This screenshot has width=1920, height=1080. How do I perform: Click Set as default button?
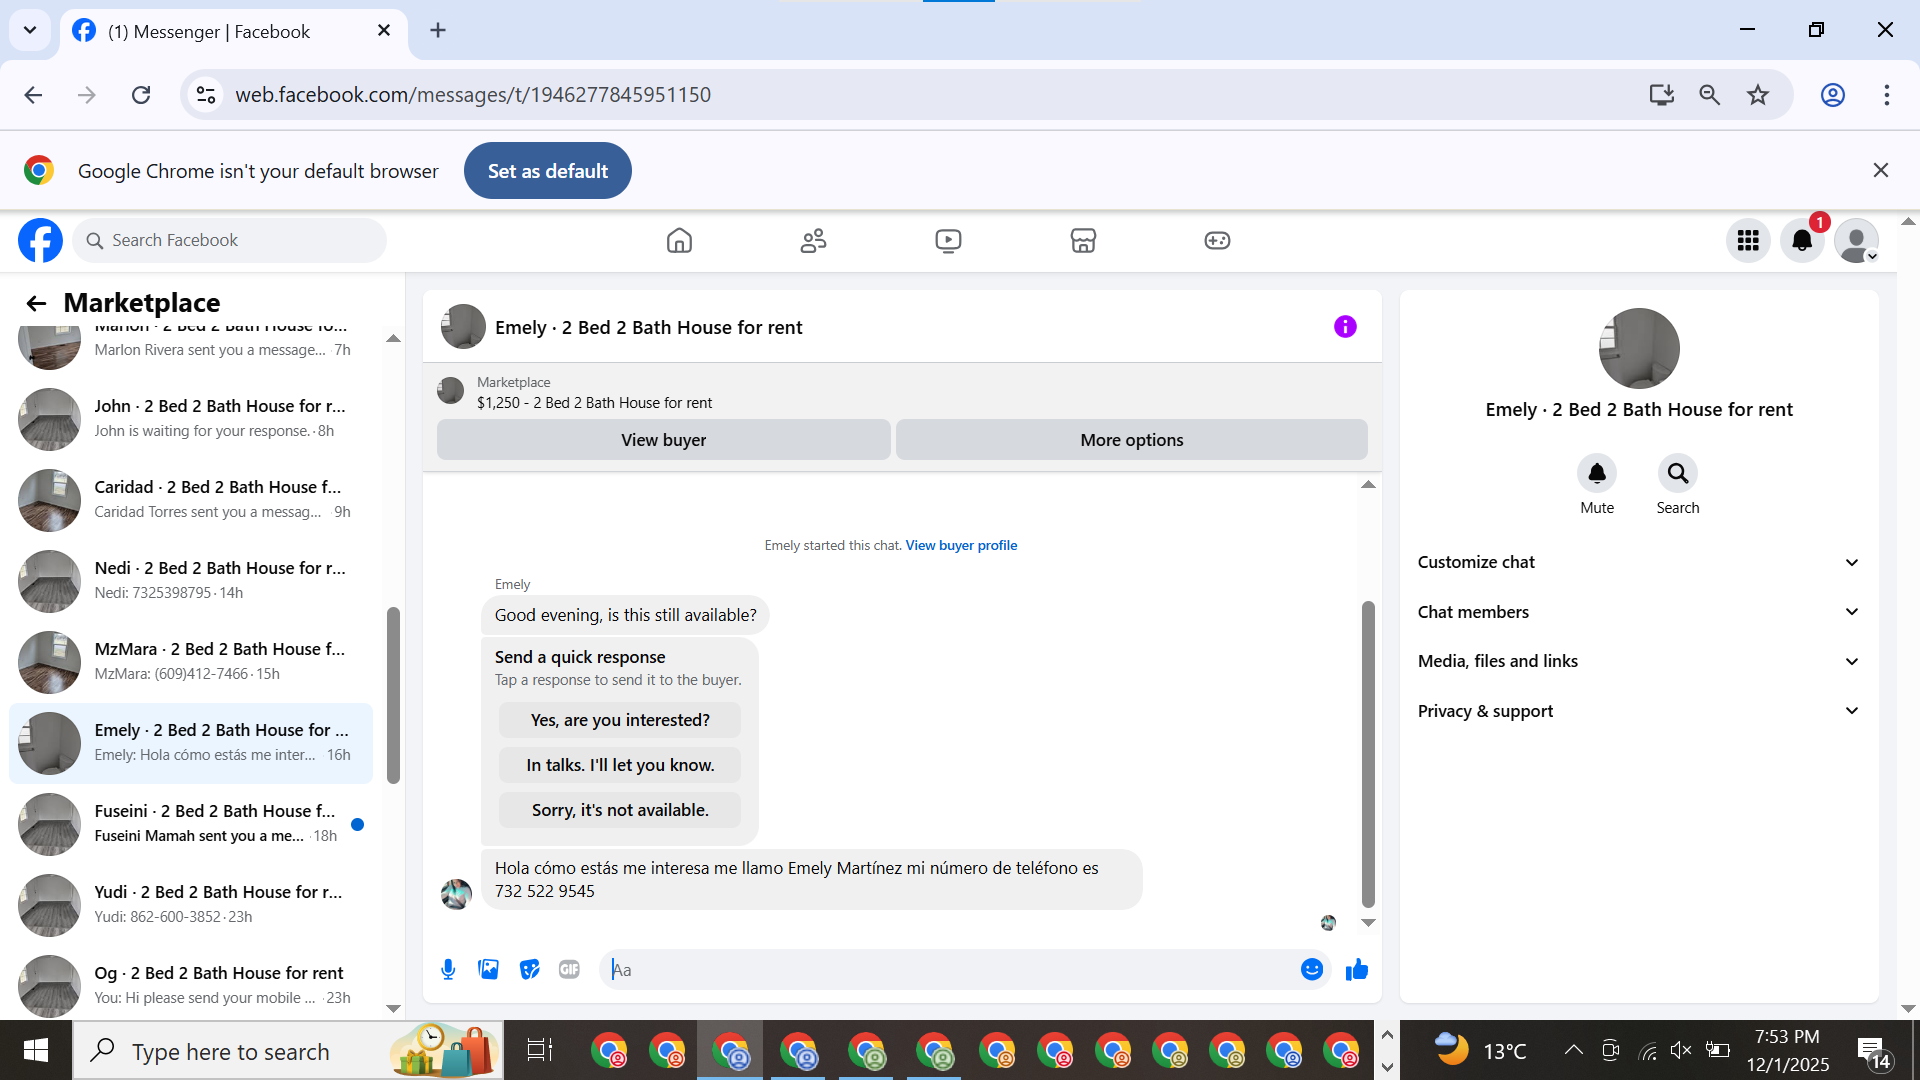coord(548,171)
